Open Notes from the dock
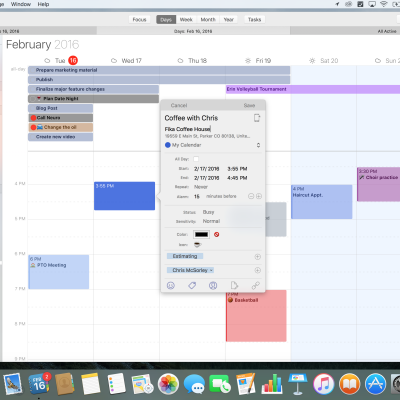 click(90, 384)
